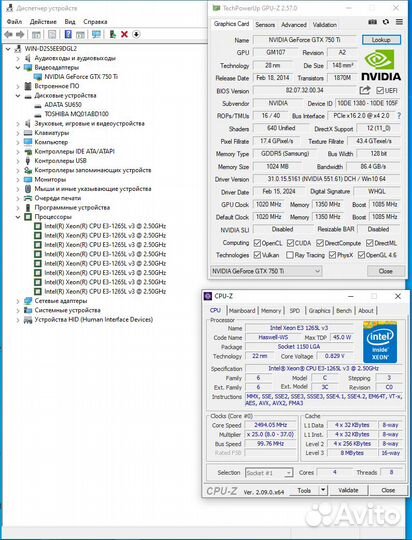Click the Driver Version field in GPU-Z

point(327,179)
